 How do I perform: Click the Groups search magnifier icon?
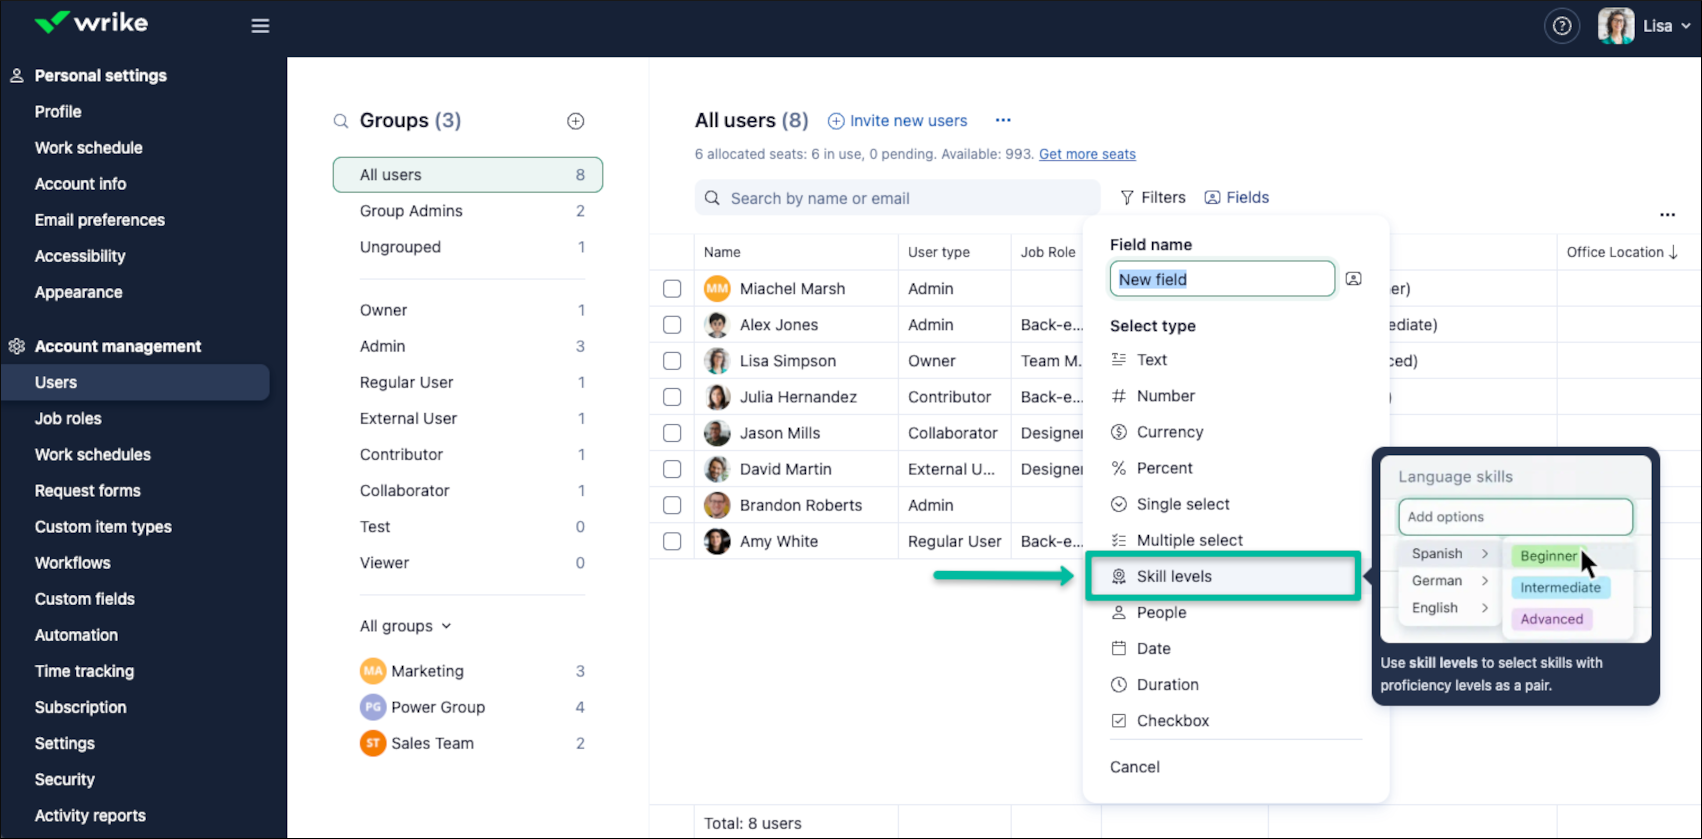point(341,121)
